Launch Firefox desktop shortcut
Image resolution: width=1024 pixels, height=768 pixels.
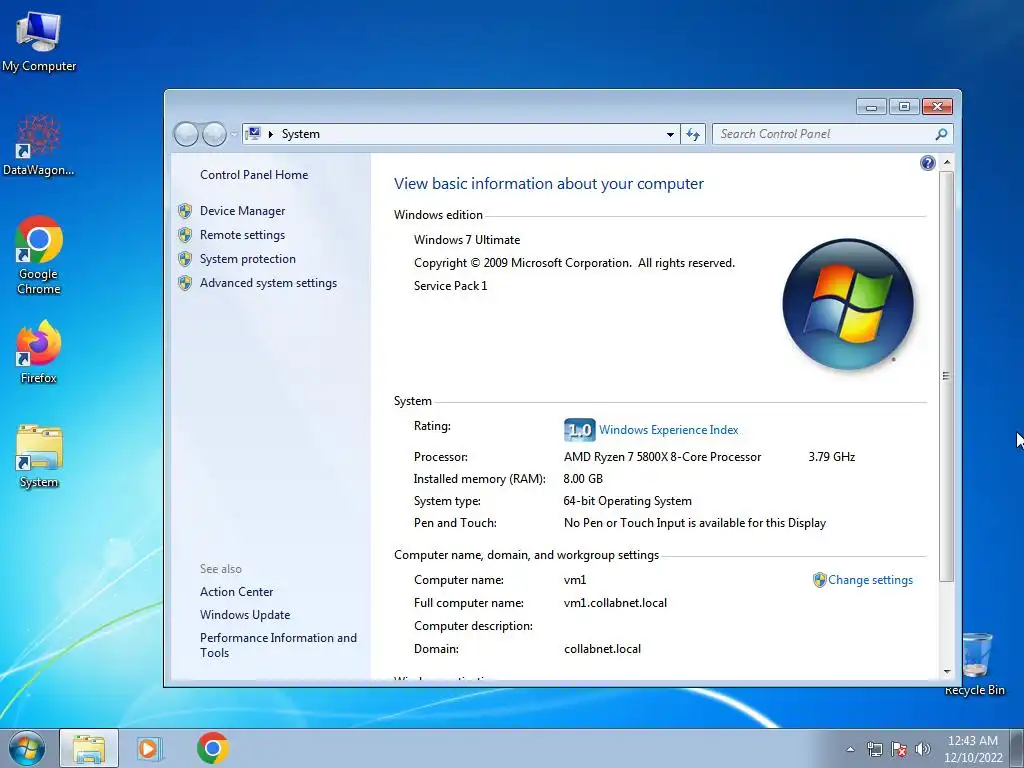click(39, 352)
